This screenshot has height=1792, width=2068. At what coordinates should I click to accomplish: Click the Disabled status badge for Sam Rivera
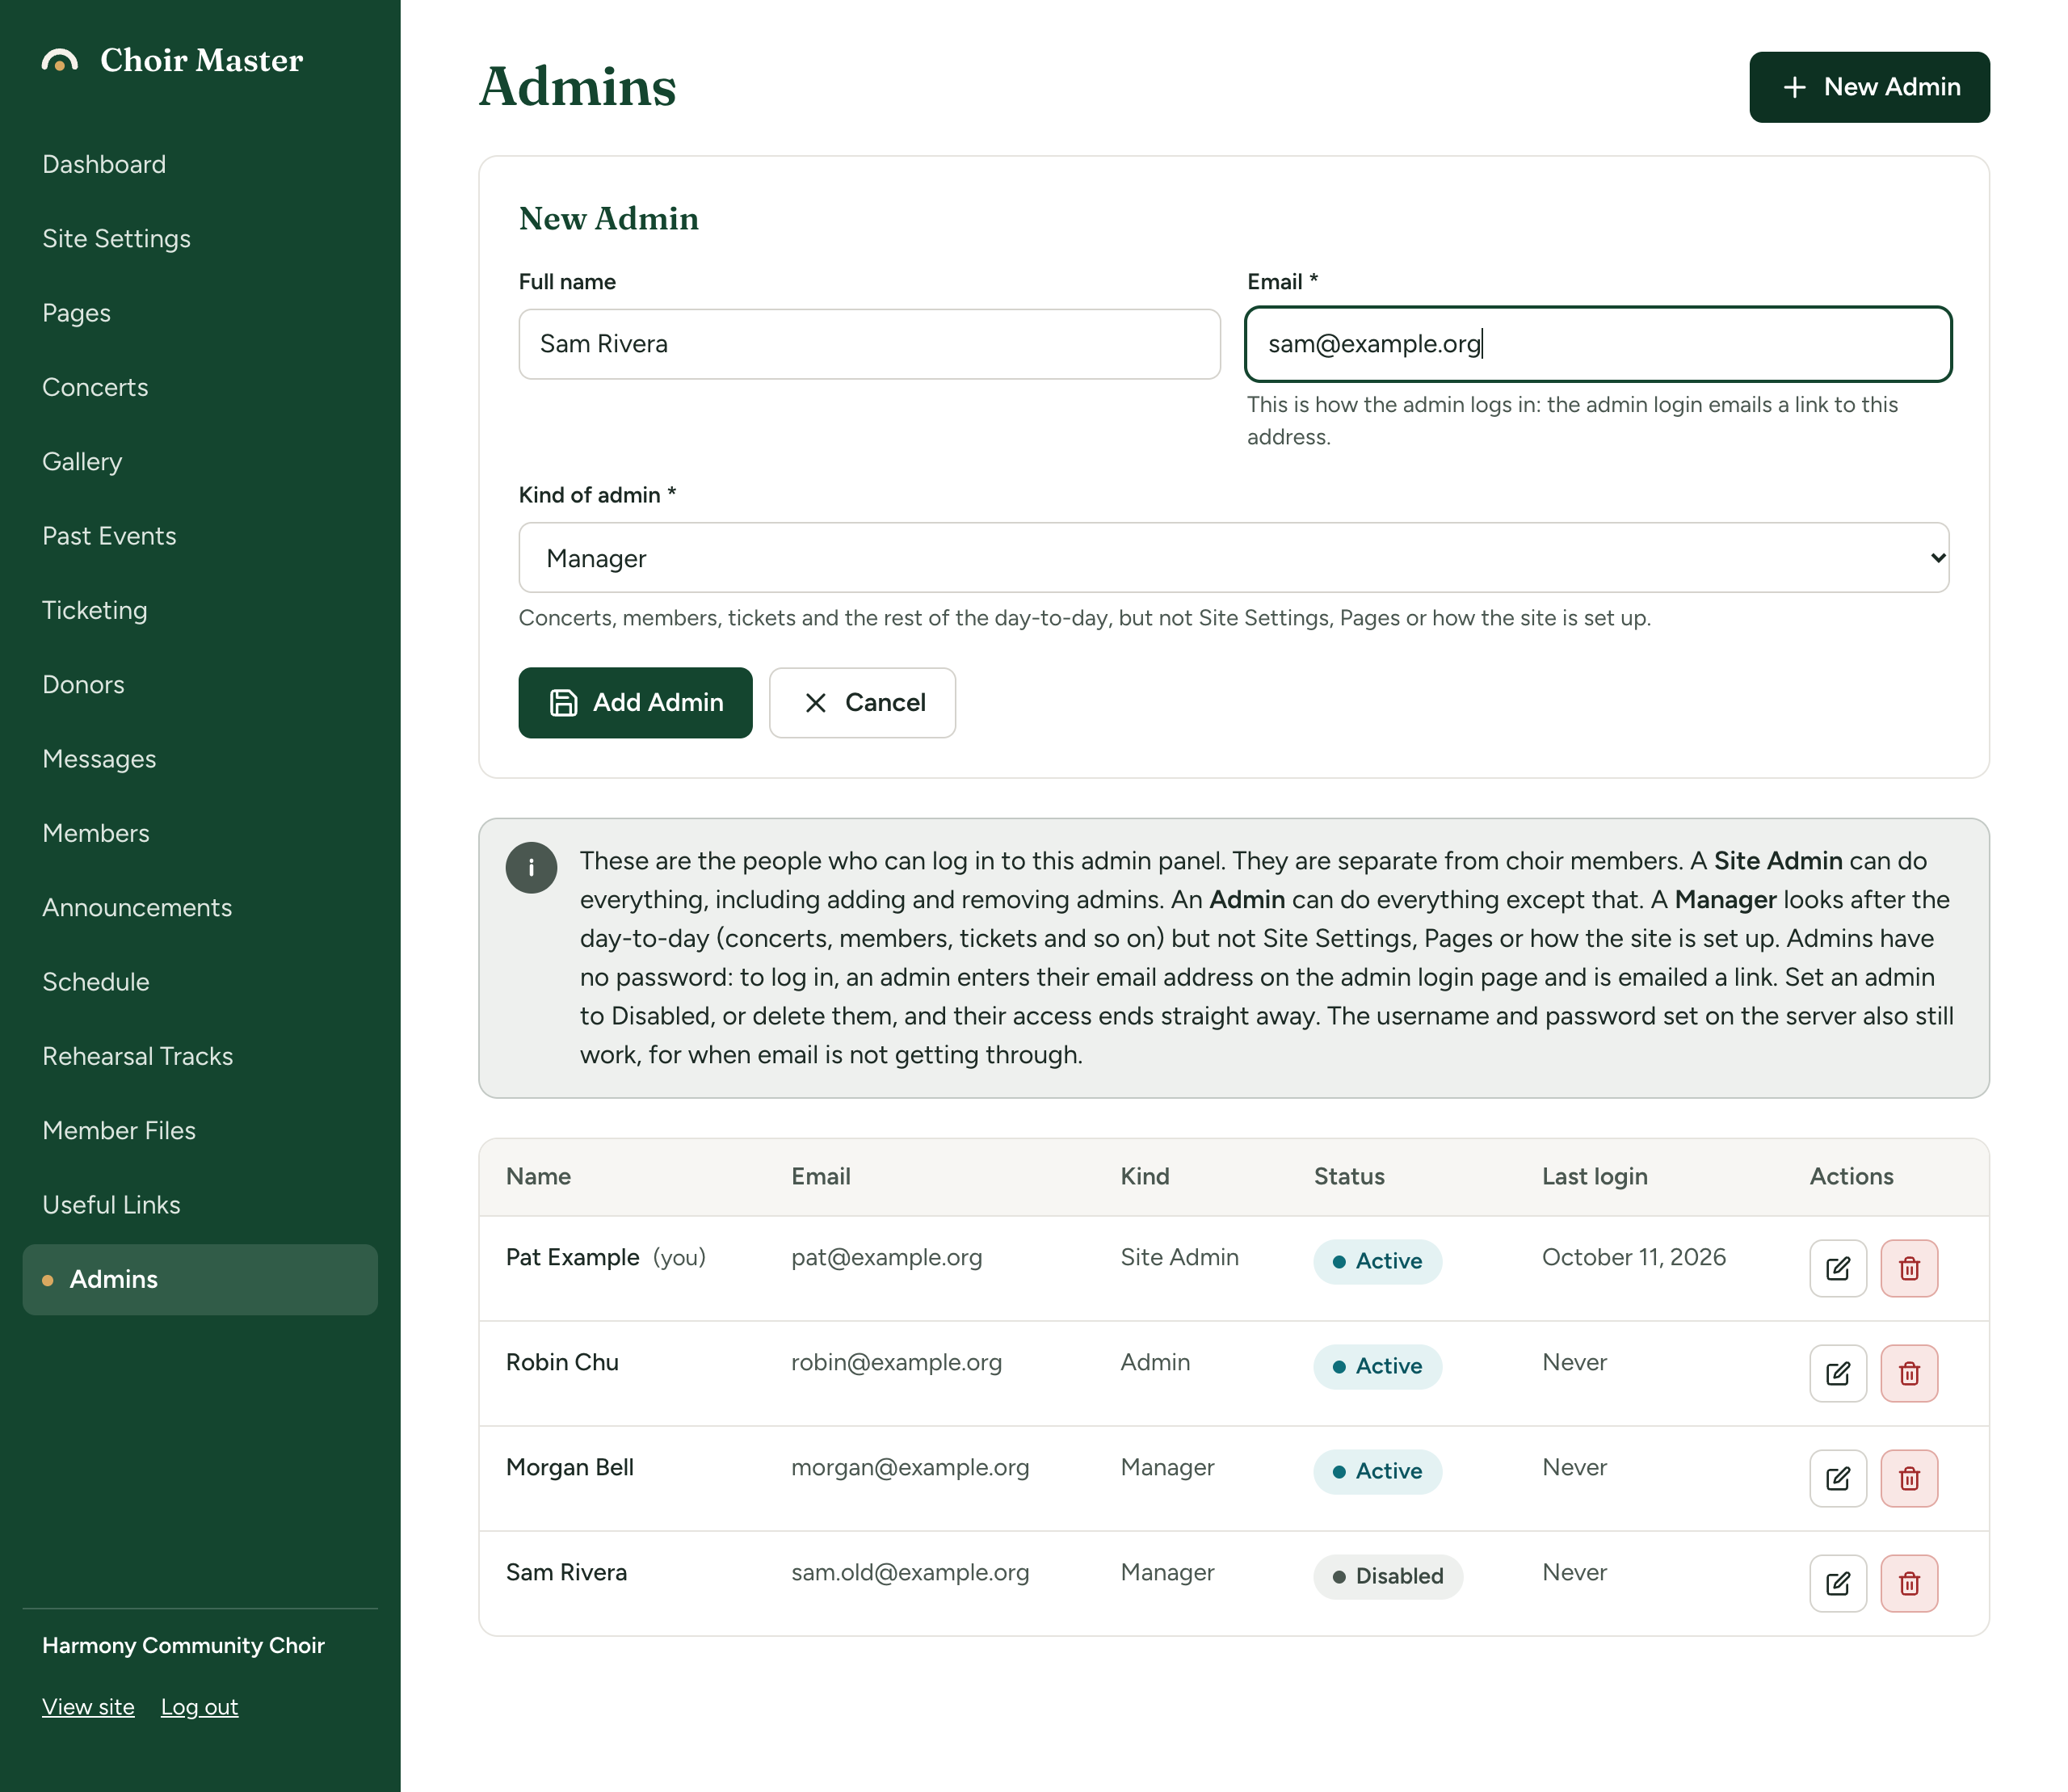point(1387,1576)
